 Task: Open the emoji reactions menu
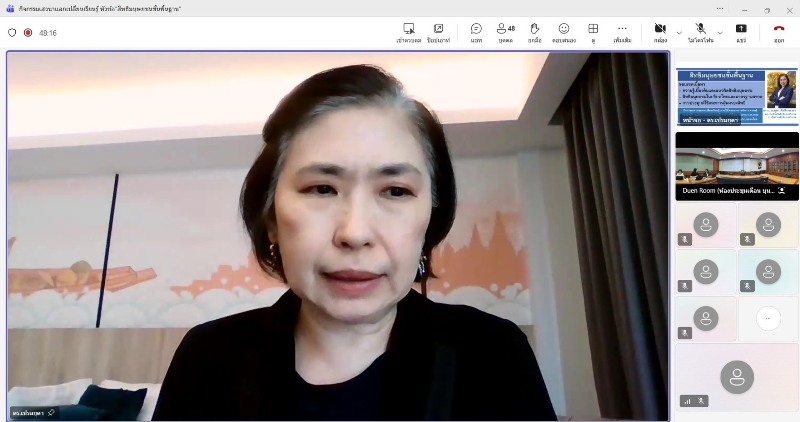coord(564,32)
